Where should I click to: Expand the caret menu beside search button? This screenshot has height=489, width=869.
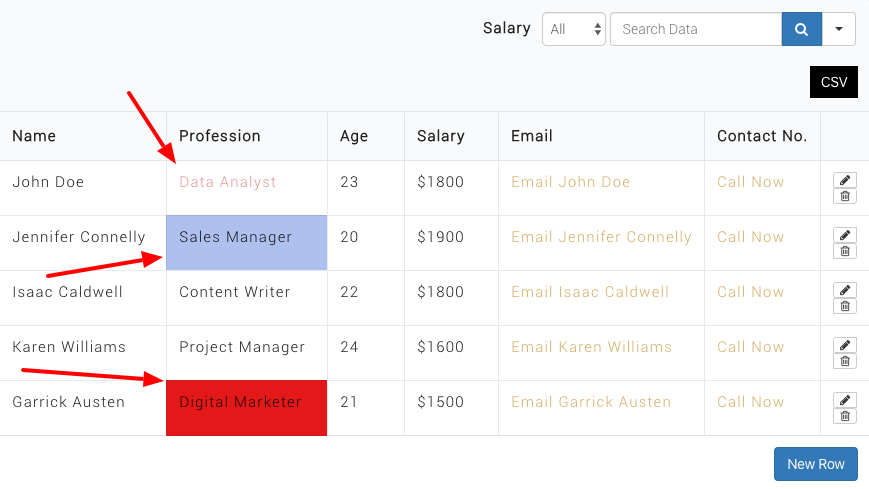pos(839,29)
